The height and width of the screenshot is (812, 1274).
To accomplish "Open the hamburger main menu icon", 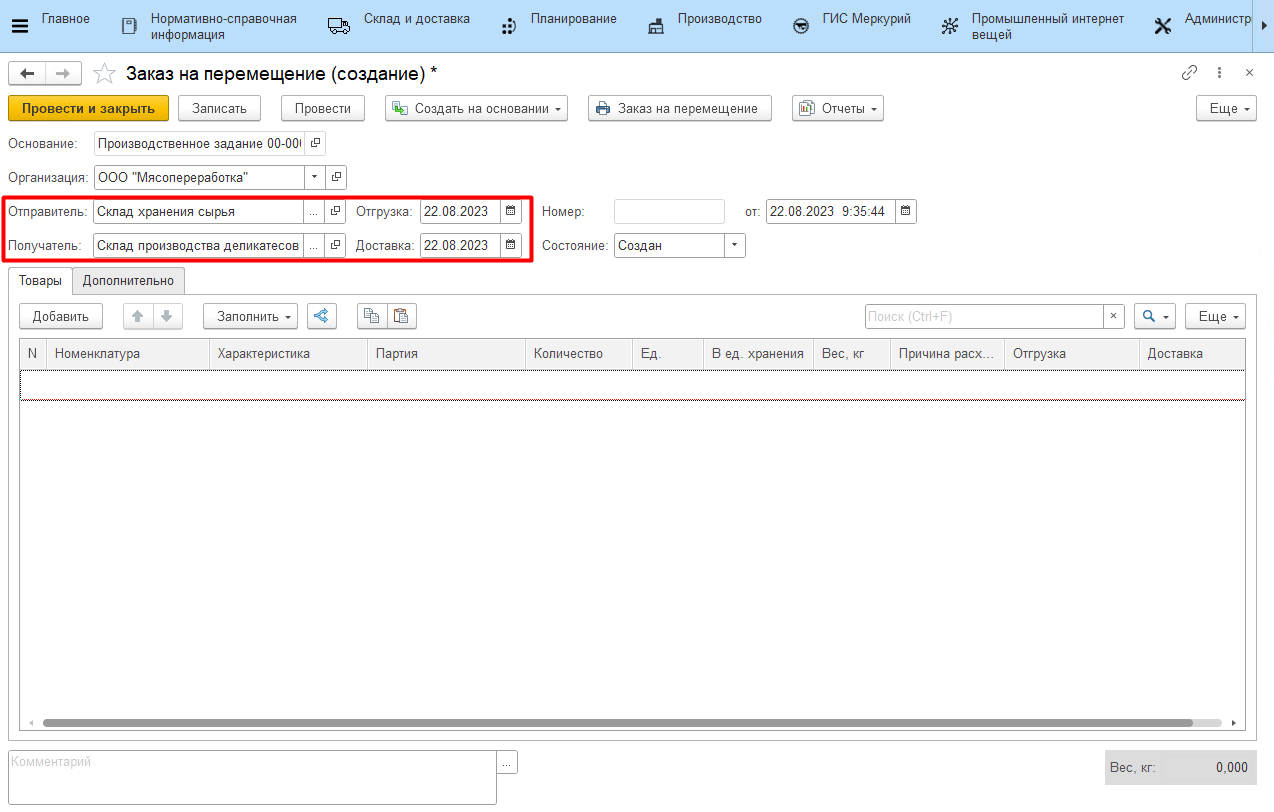I will coord(19,26).
